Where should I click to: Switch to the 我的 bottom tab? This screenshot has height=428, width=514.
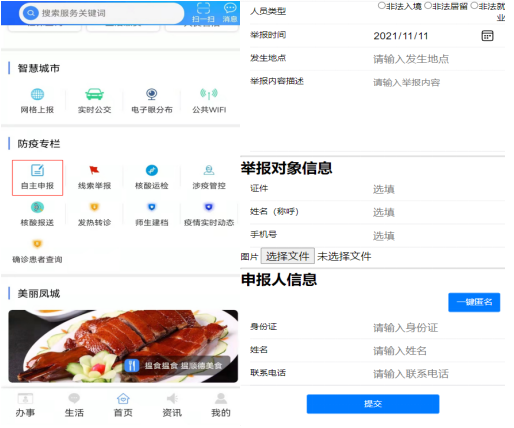[x=221, y=405]
